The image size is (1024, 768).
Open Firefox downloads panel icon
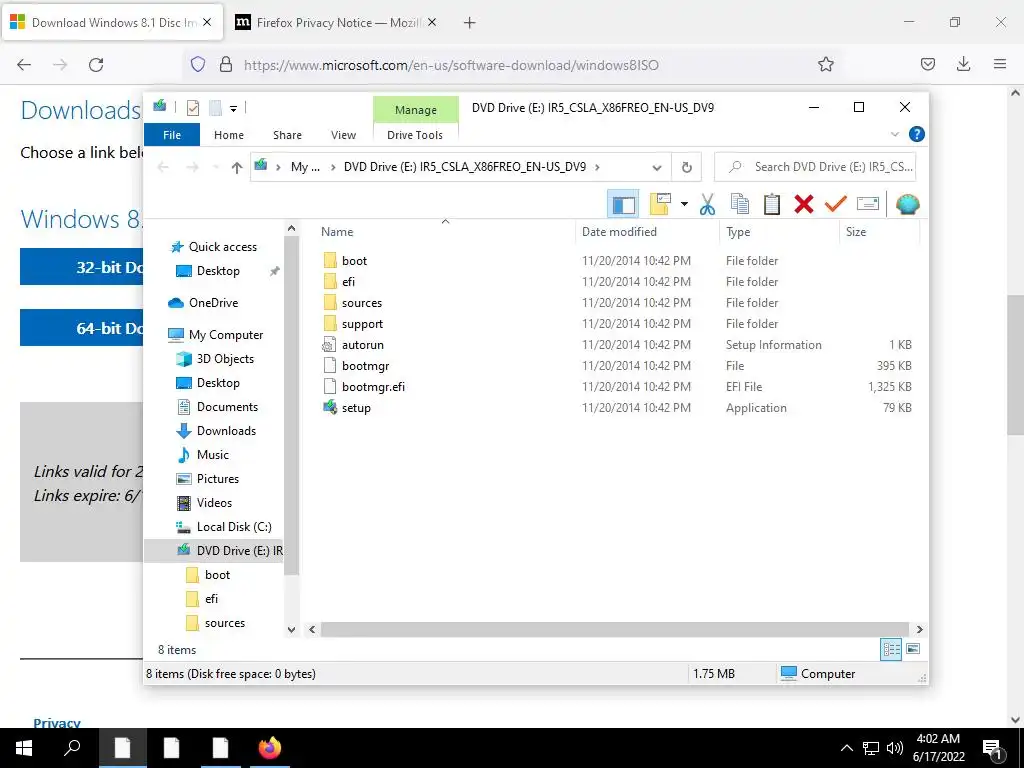963,64
